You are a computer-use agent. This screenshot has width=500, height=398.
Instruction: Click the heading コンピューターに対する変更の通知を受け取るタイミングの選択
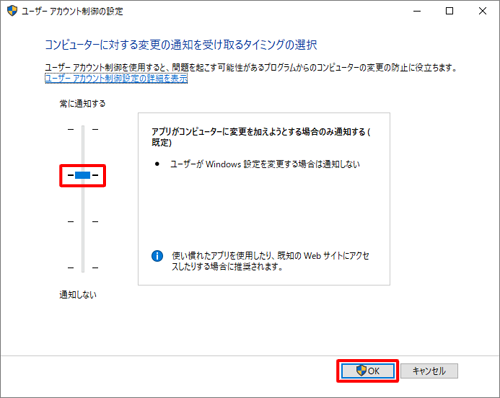(x=181, y=45)
